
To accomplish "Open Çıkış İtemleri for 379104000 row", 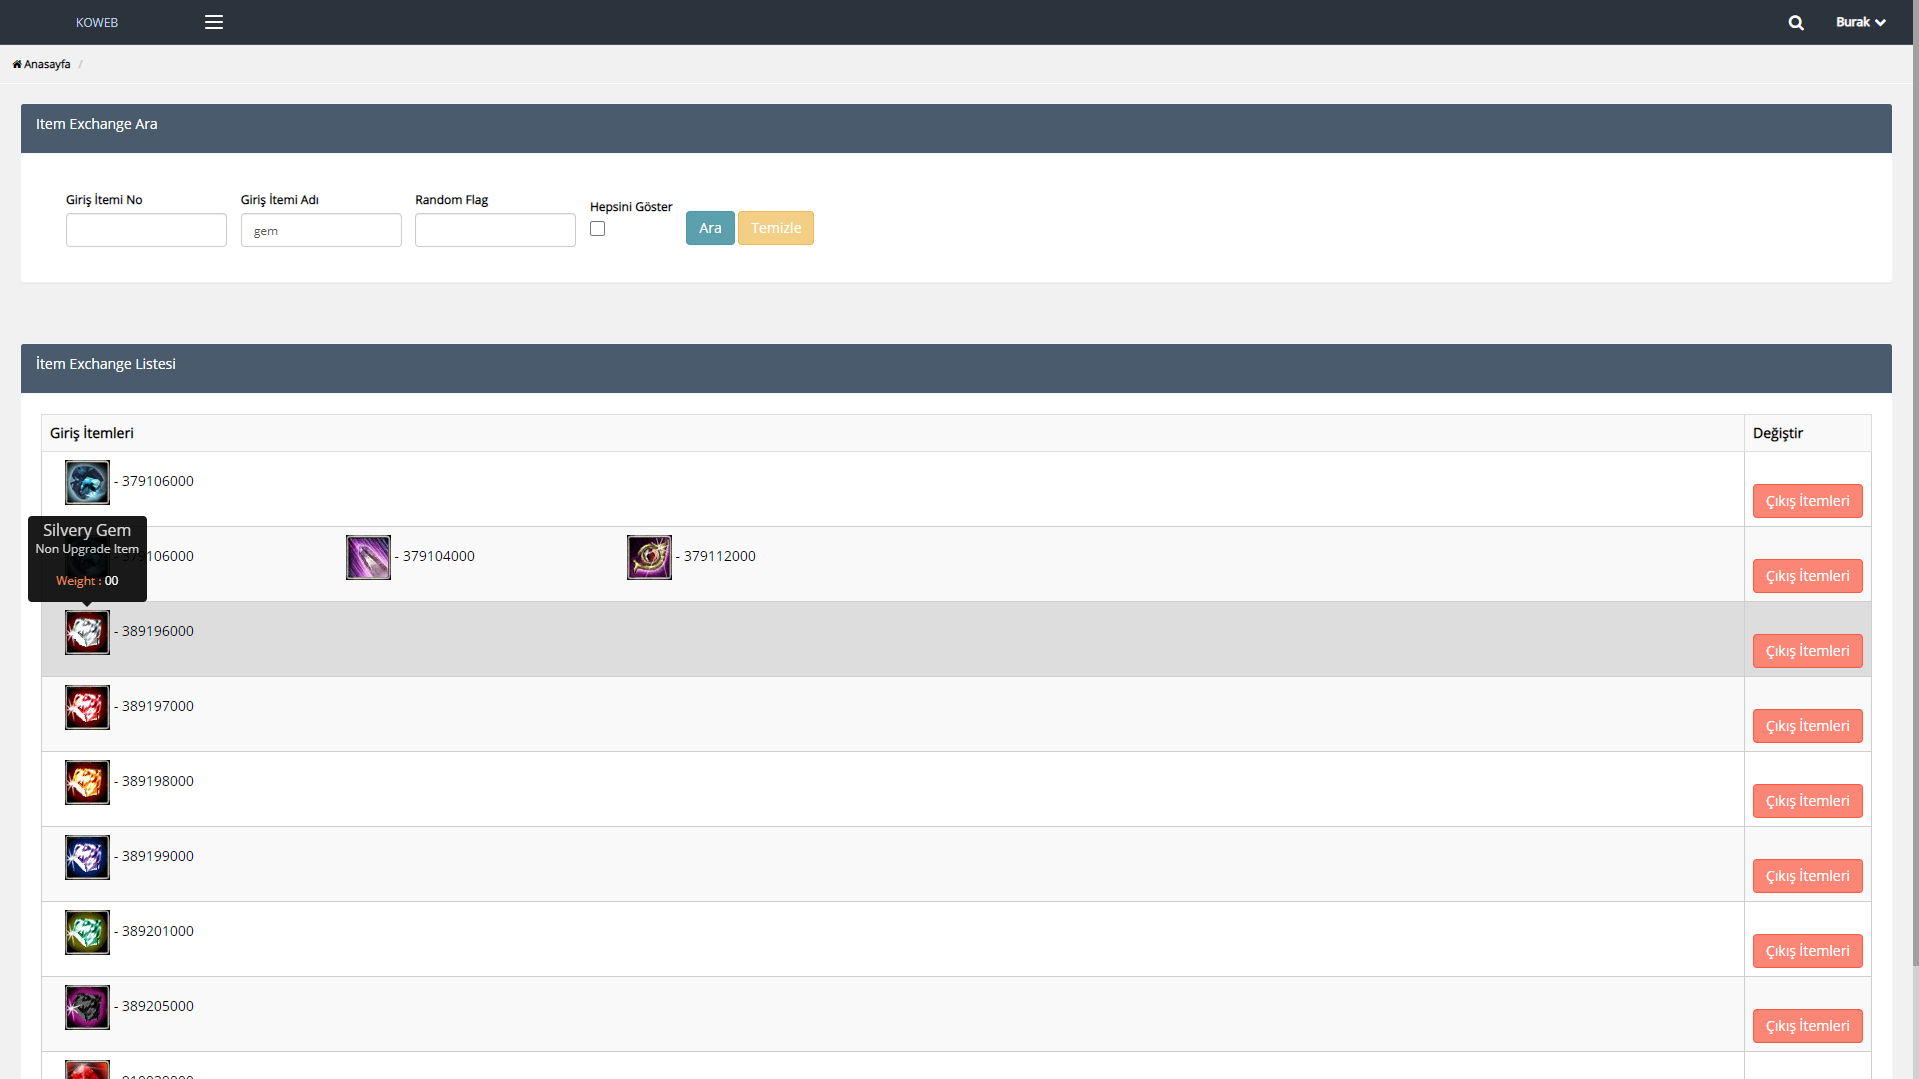I will click(1807, 576).
